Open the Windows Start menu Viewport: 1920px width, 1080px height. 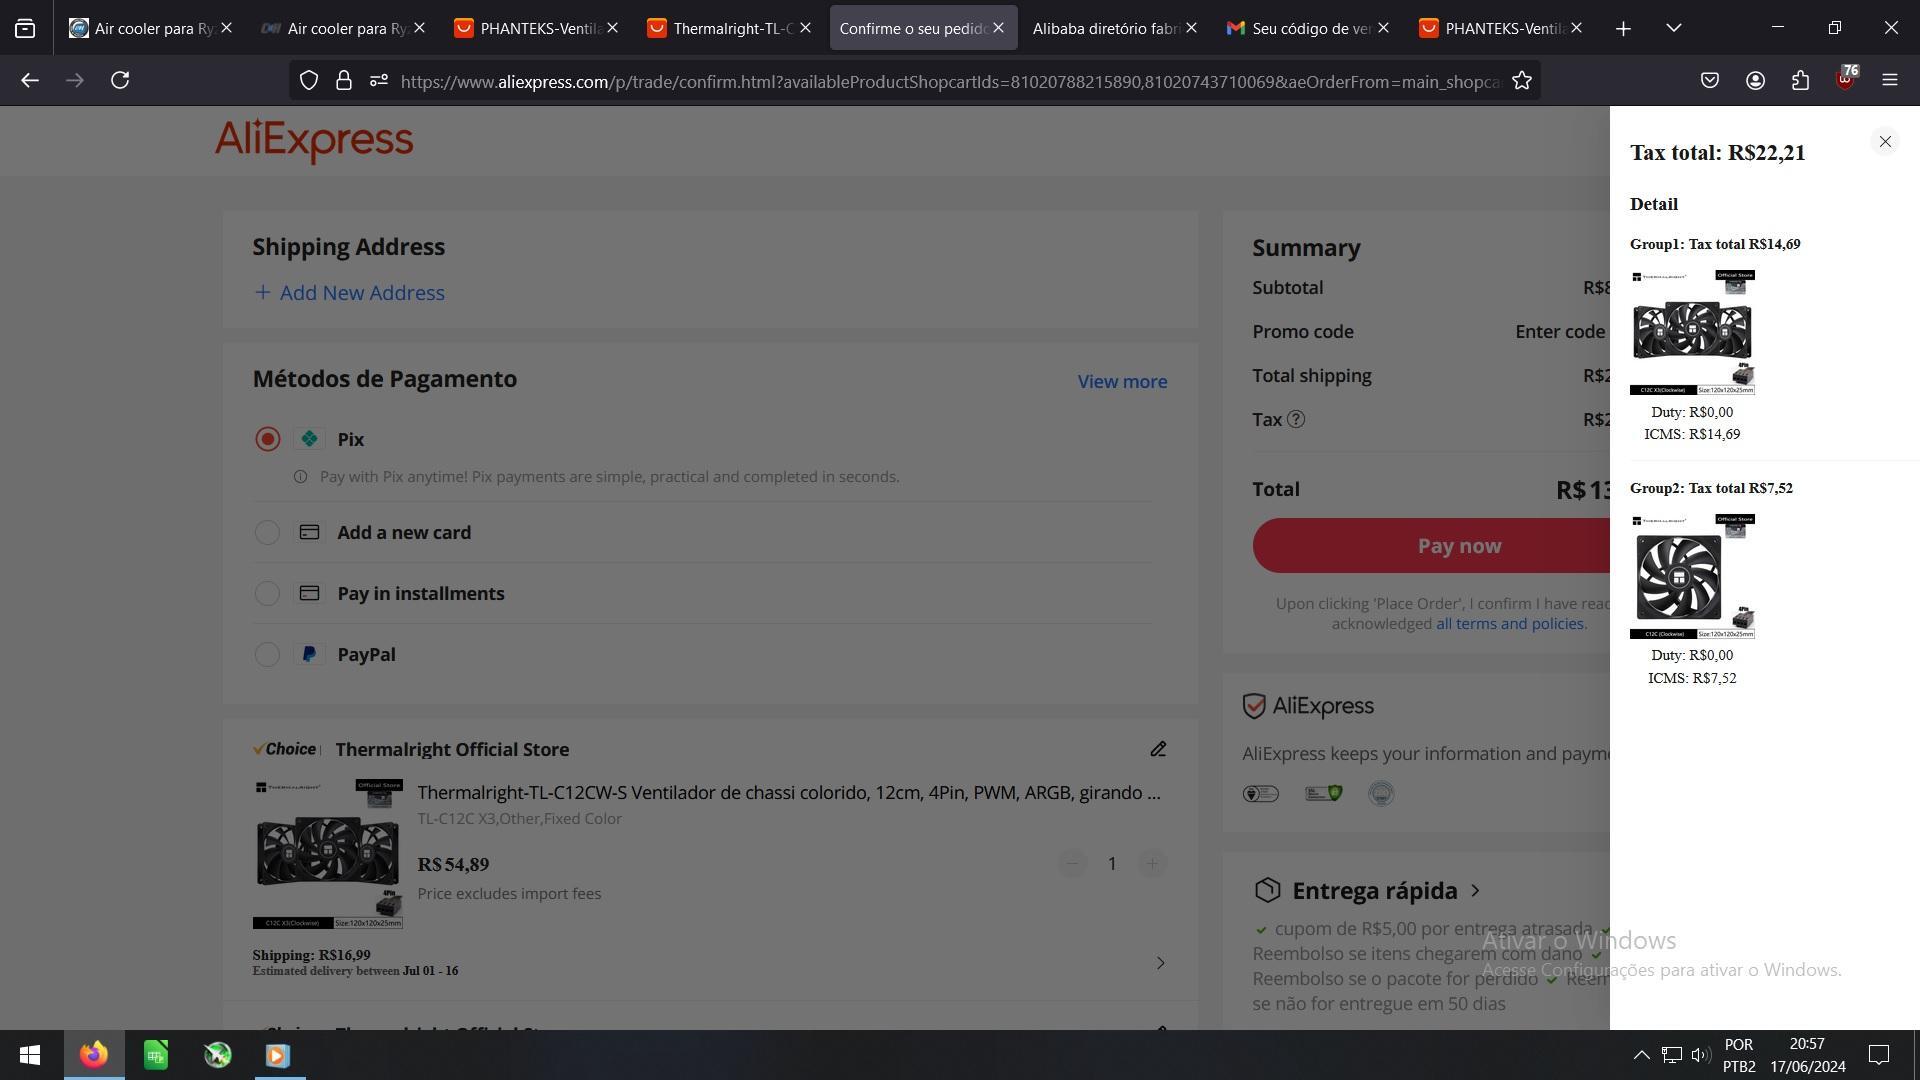tap(30, 1055)
